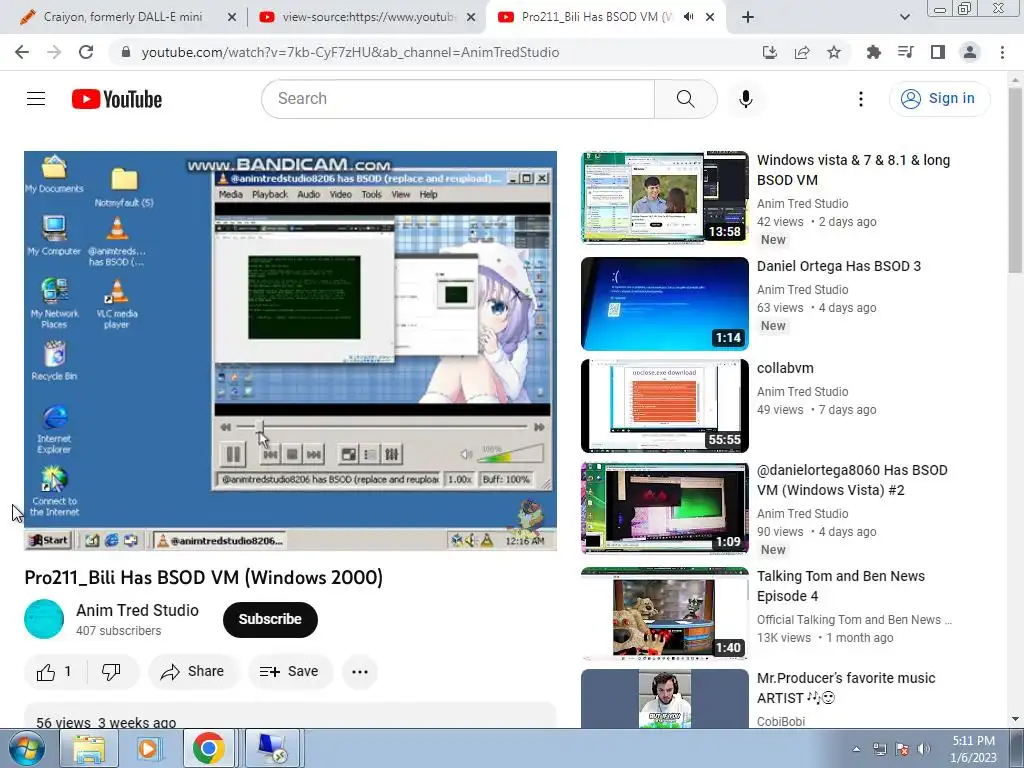Go to the YouTube home logo
Image resolution: width=1024 pixels, height=768 pixels.
tap(117, 99)
